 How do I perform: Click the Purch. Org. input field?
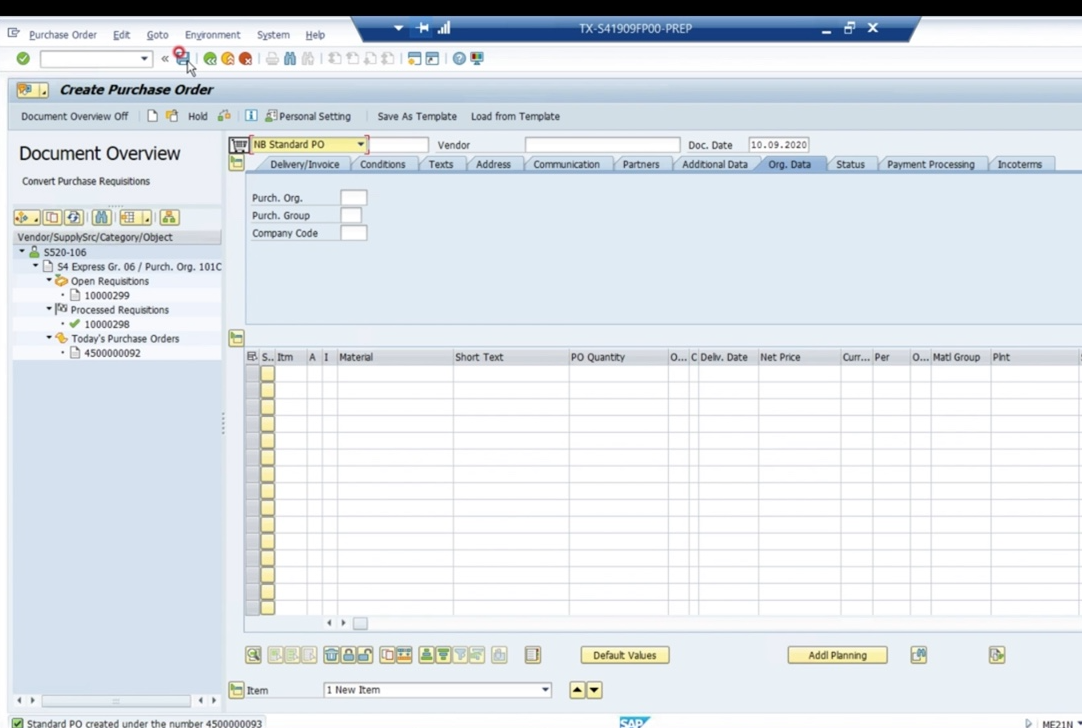pos(353,197)
